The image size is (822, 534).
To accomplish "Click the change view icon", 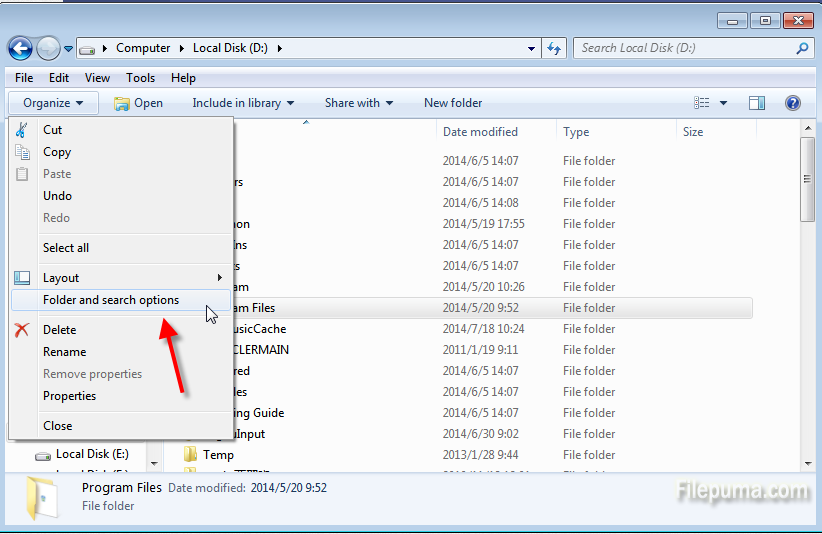I will coord(702,103).
